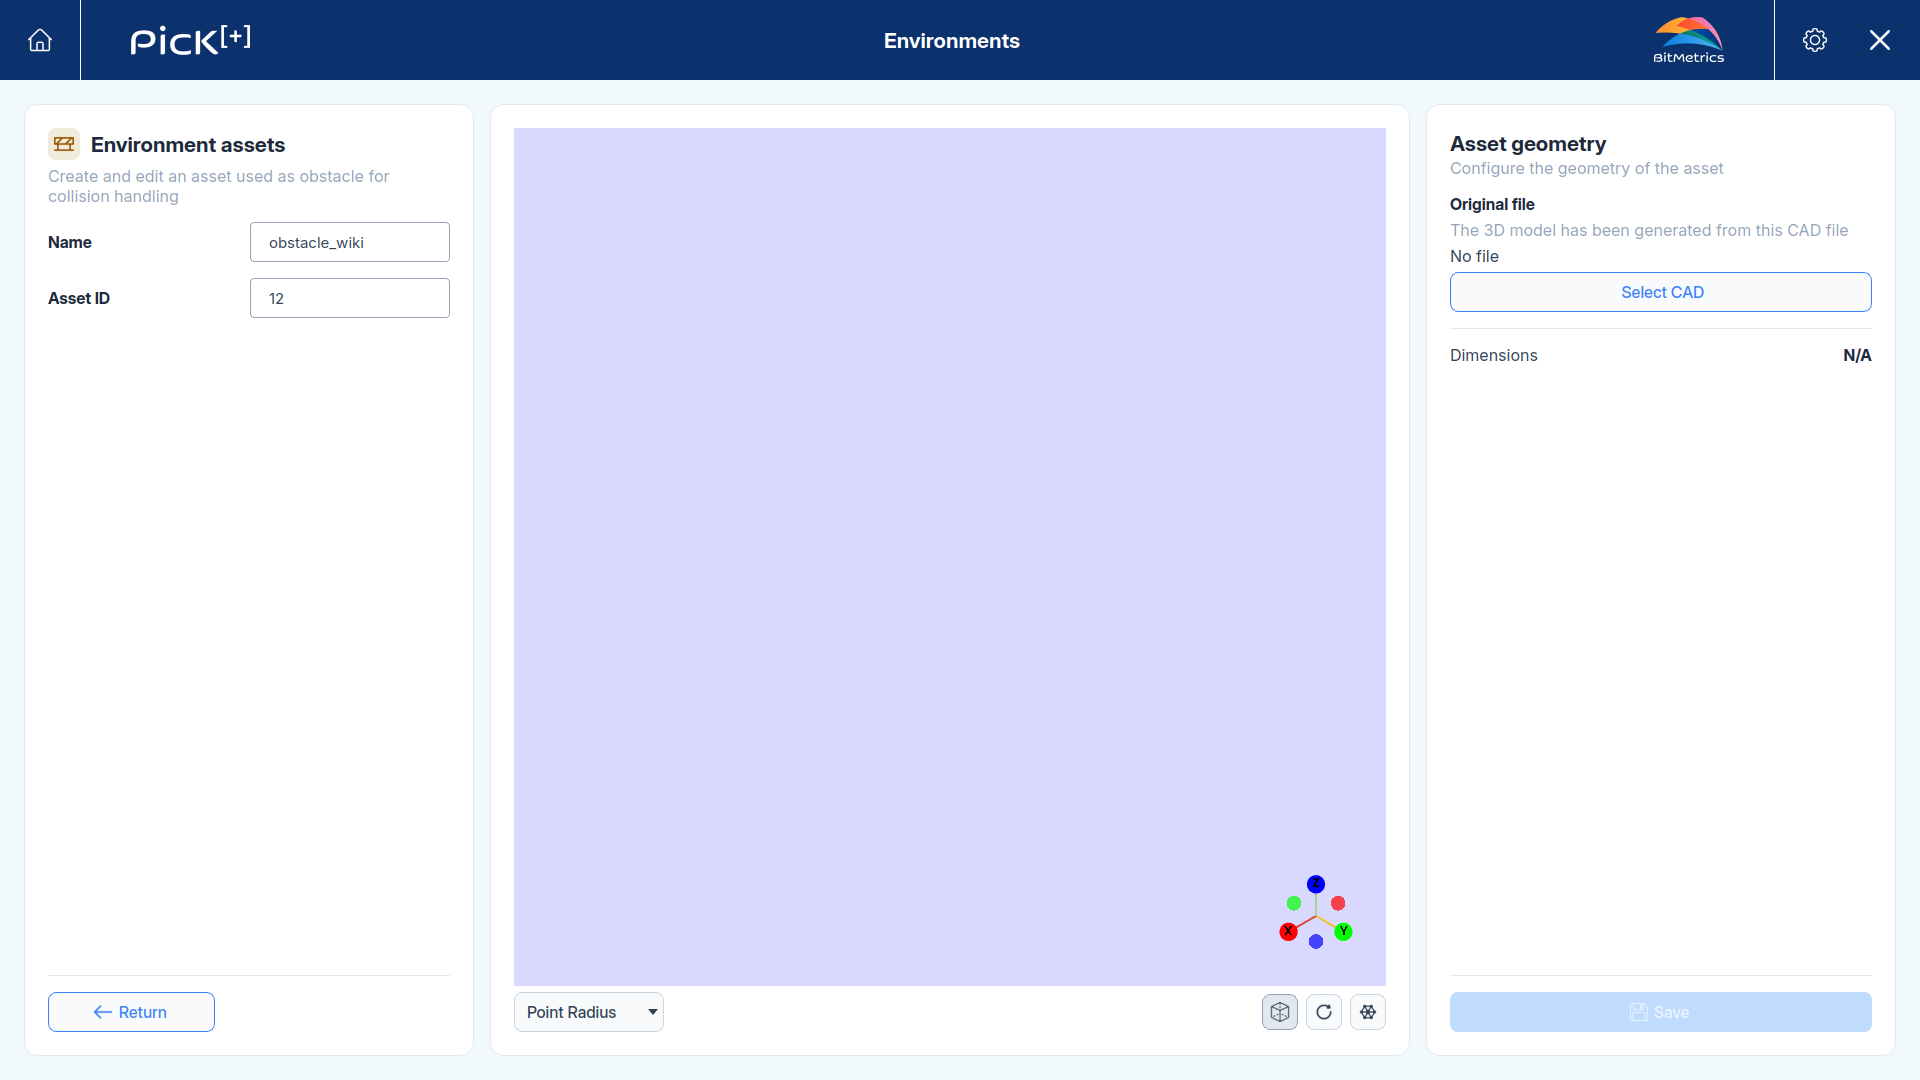The width and height of the screenshot is (1920, 1080).
Task: Click the Pick[+] logo
Action: 190,40
